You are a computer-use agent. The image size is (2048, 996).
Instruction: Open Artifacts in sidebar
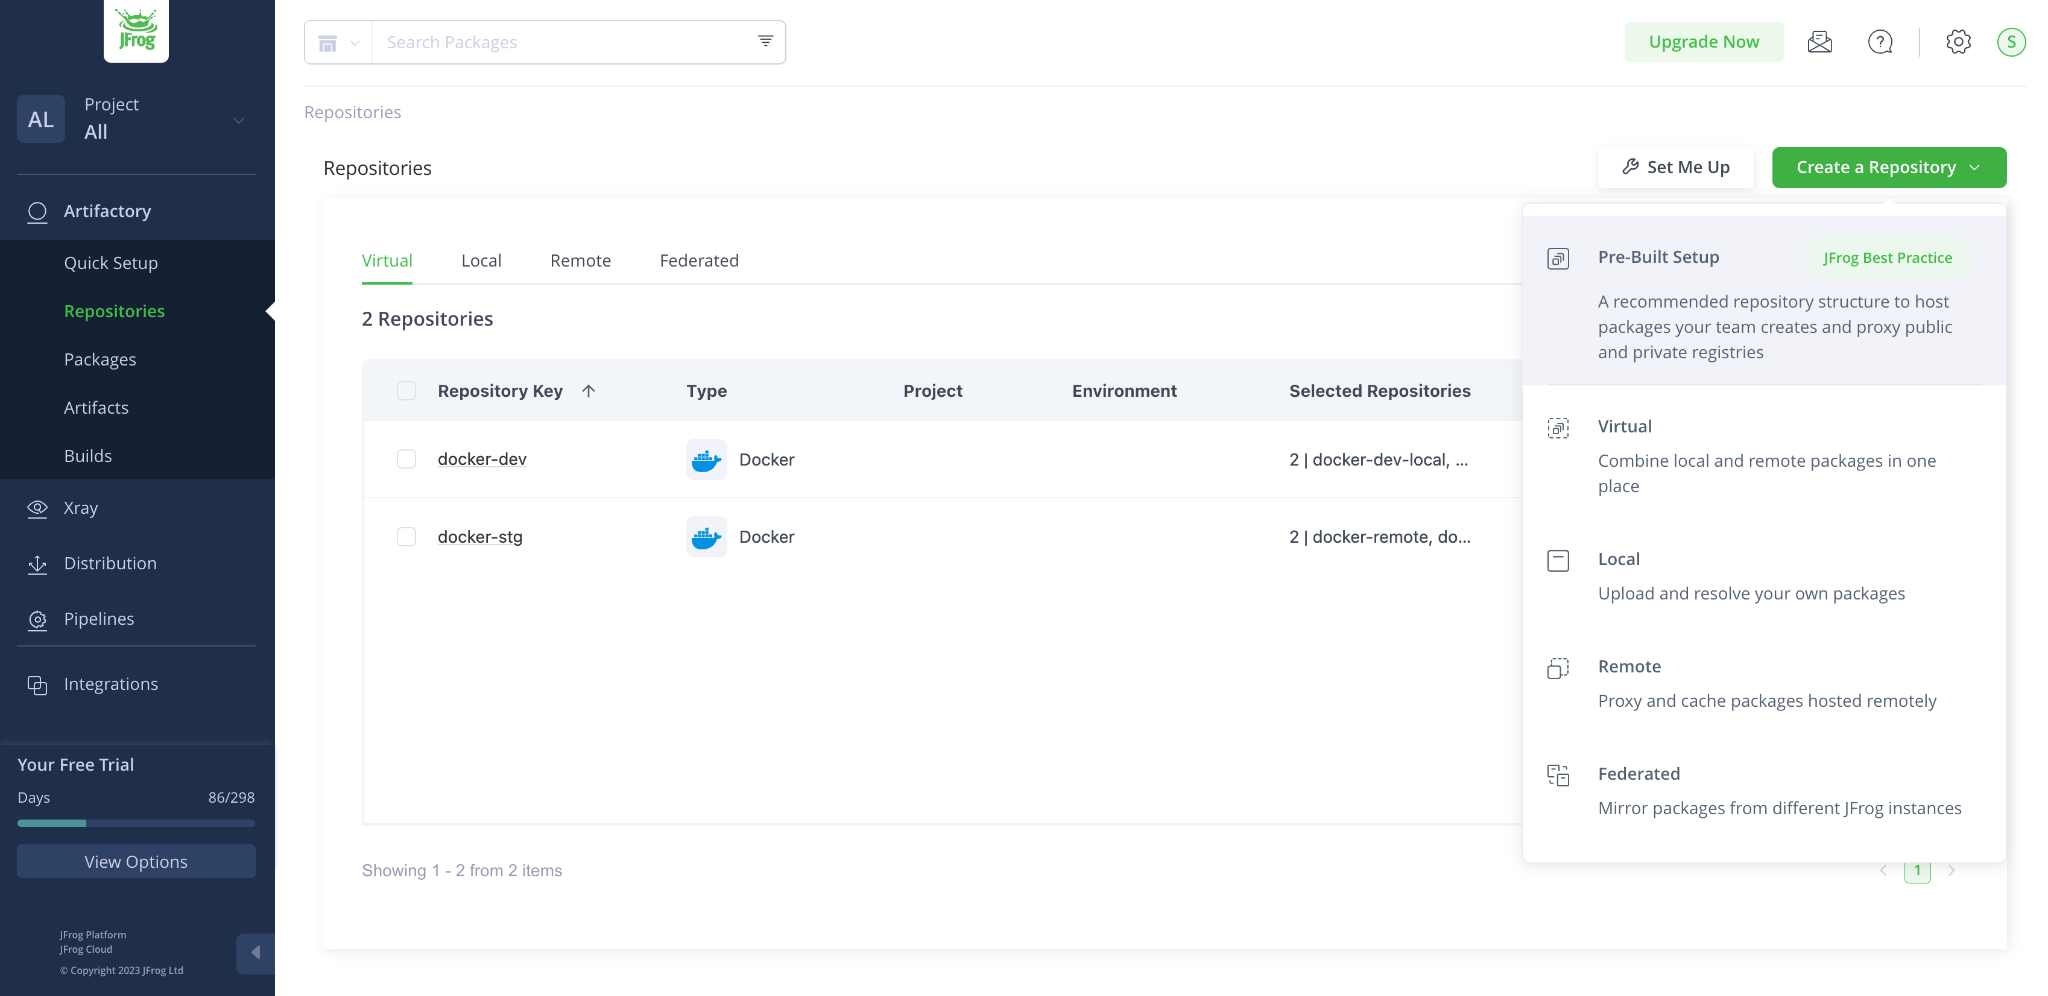96,408
